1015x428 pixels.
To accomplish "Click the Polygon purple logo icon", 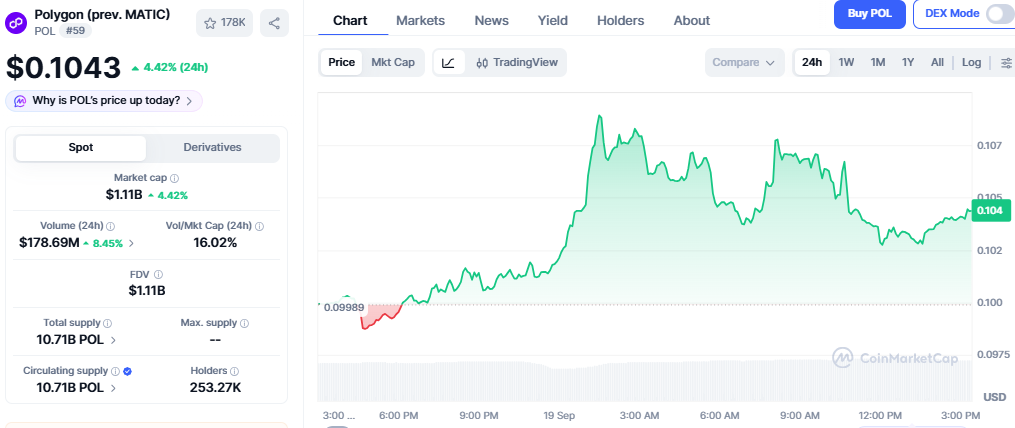I will (16, 23).
